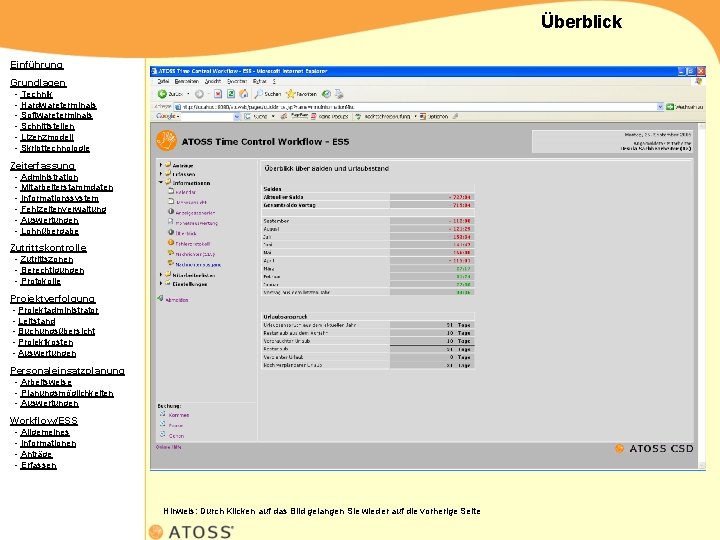Click the Anträge folder icon in tree
Image resolution: width=720 pixels, height=540 pixels.
(x=168, y=164)
